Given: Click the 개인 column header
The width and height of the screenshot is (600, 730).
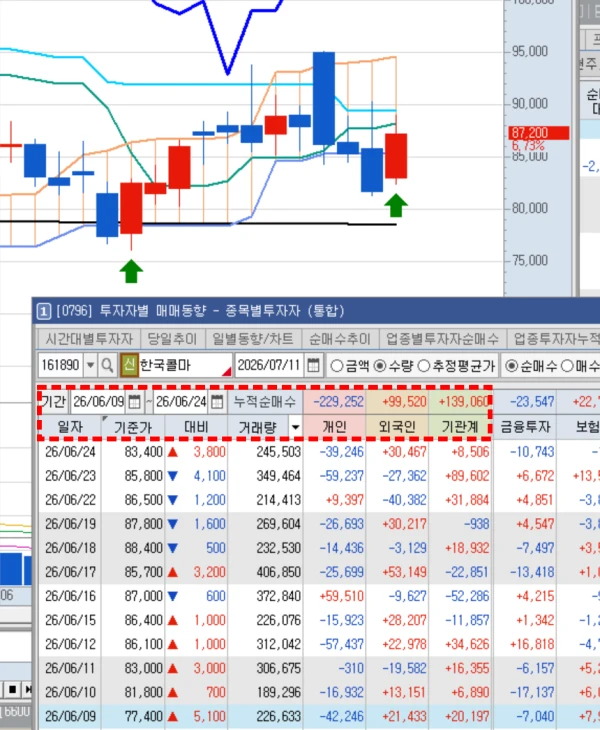Looking at the screenshot, I should coord(334,427).
